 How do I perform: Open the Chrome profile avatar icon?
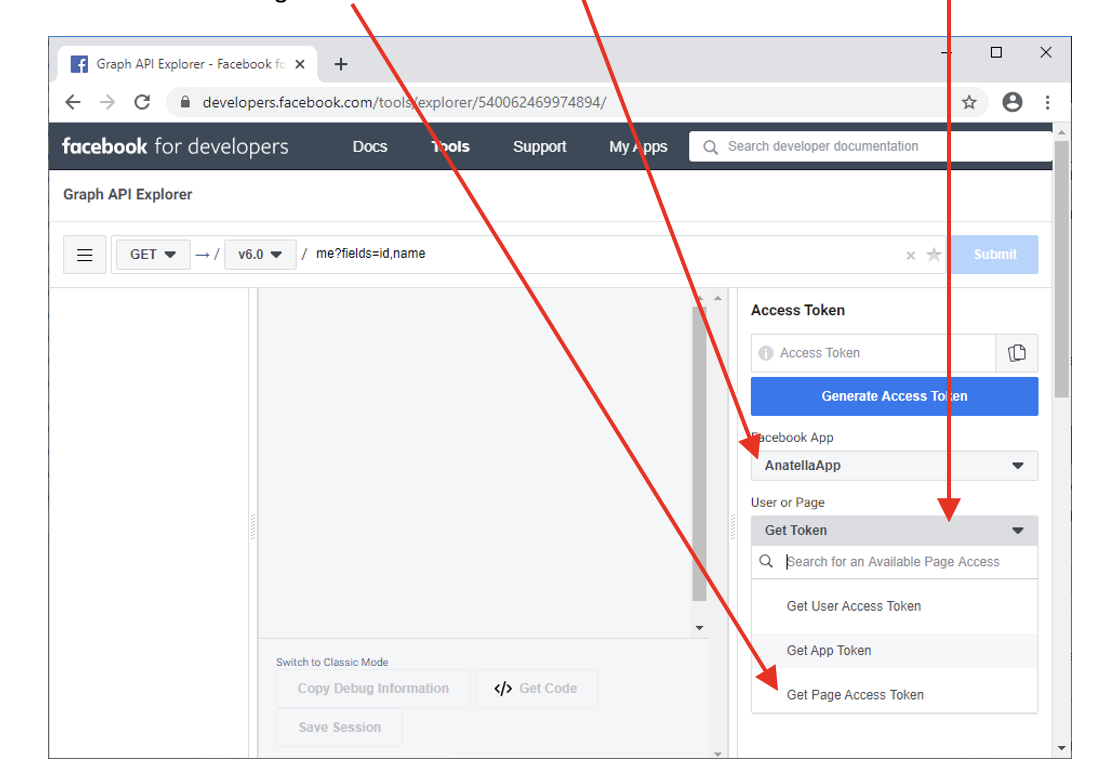click(1012, 102)
